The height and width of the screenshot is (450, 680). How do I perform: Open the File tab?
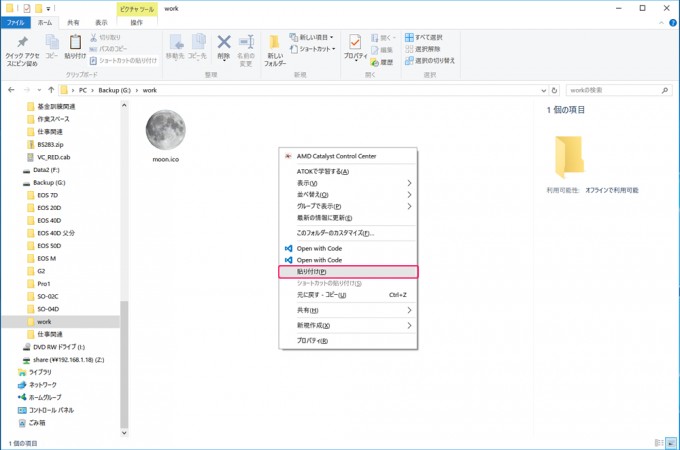click(16, 23)
